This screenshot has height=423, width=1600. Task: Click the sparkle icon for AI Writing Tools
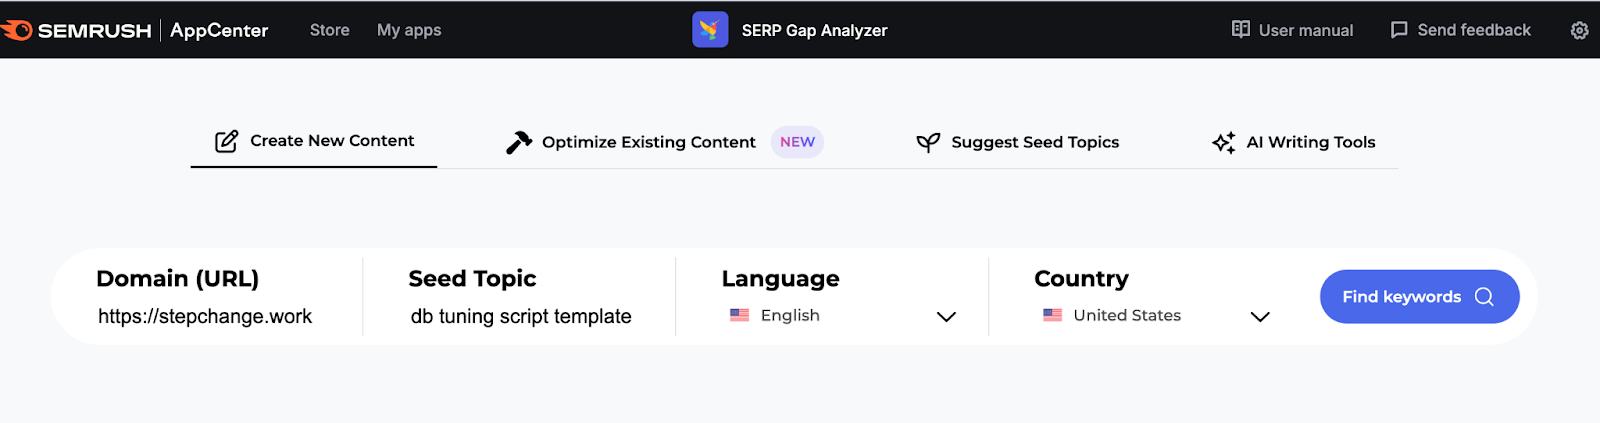pyautogui.click(x=1223, y=142)
